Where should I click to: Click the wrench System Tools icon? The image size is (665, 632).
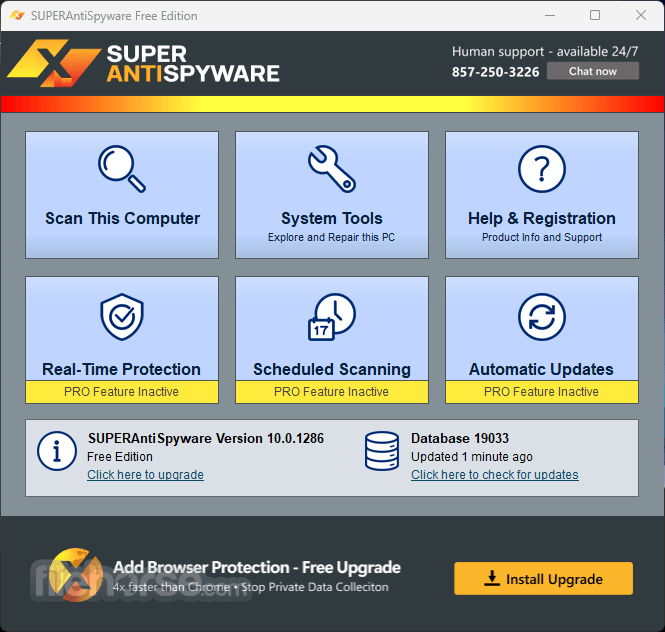[x=332, y=169]
